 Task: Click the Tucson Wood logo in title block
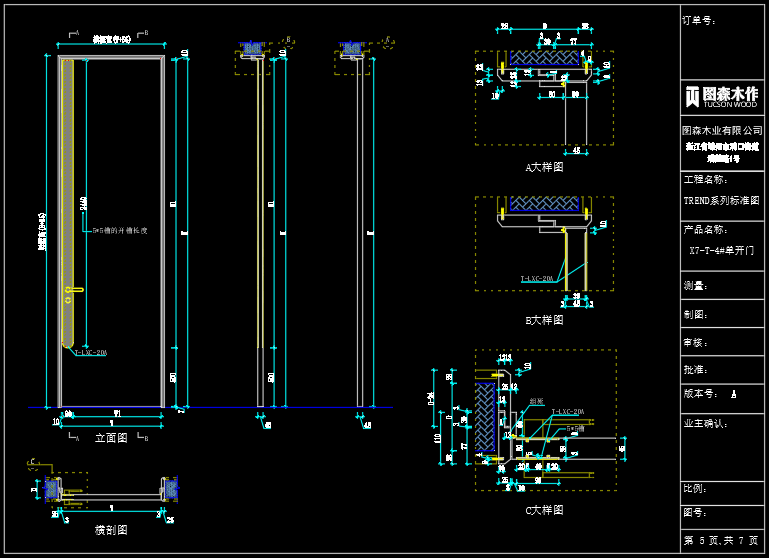coord(721,96)
